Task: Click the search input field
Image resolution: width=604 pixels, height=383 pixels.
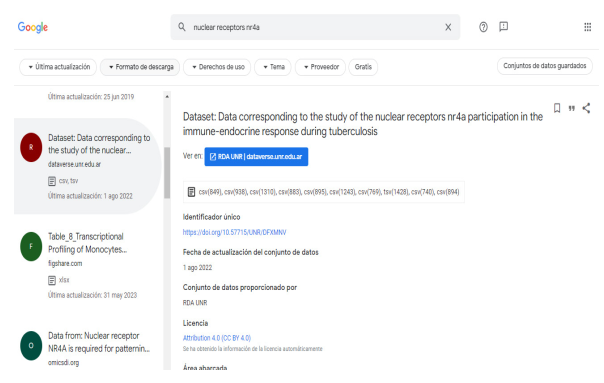Action: click(x=315, y=27)
